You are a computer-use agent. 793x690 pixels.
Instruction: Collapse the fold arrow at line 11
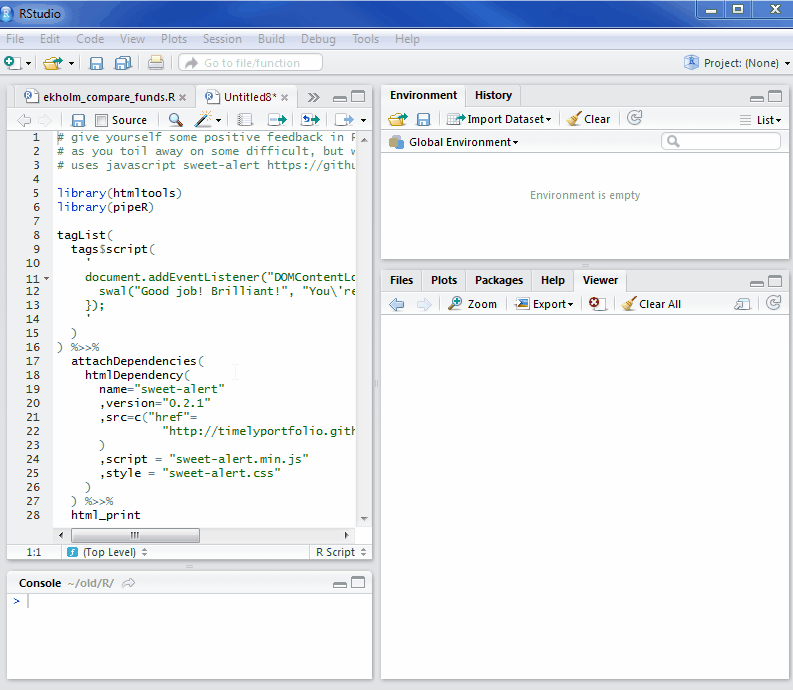coord(47,279)
